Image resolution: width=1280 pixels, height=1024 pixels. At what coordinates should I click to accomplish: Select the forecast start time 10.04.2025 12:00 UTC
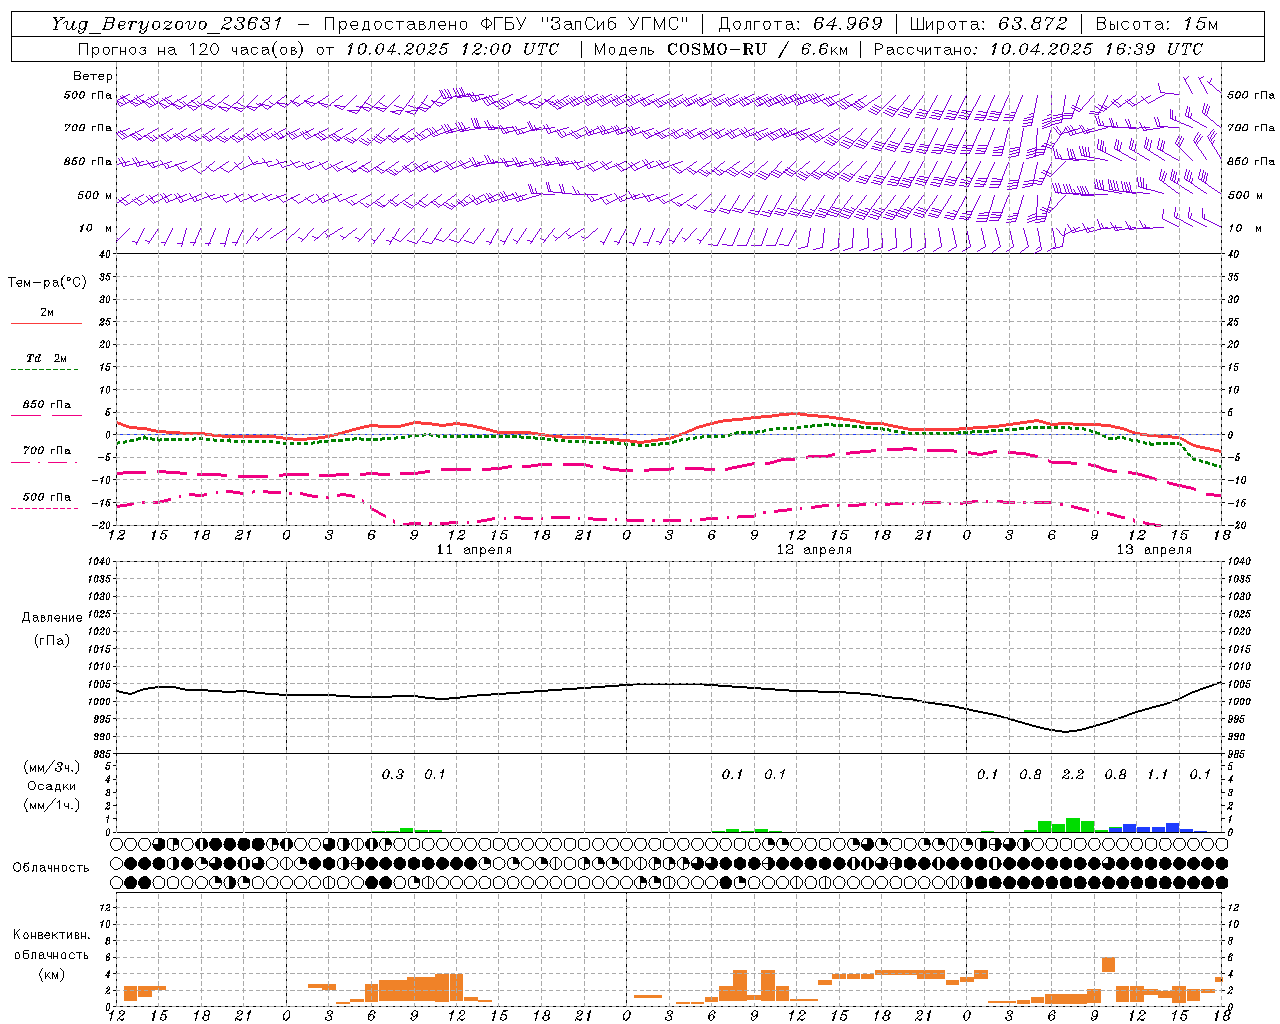coord(452,49)
